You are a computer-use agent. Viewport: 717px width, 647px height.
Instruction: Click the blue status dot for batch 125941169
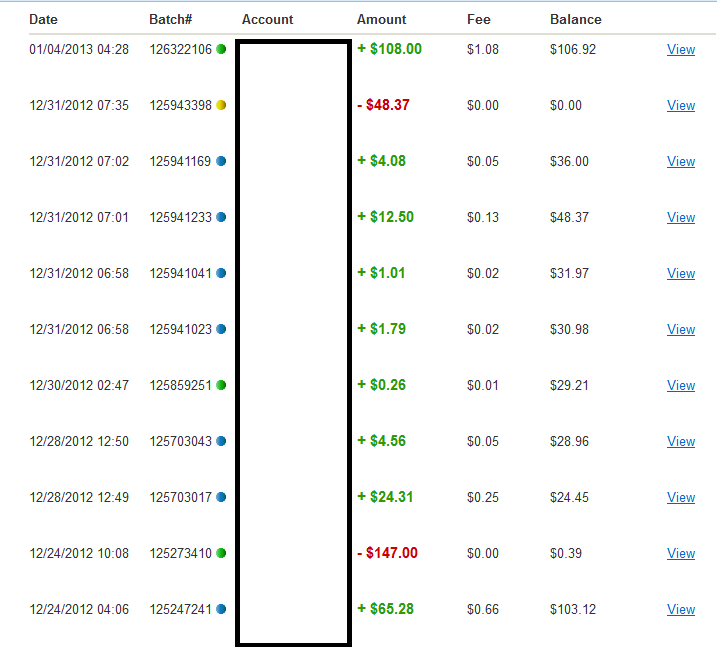(221, 161)
